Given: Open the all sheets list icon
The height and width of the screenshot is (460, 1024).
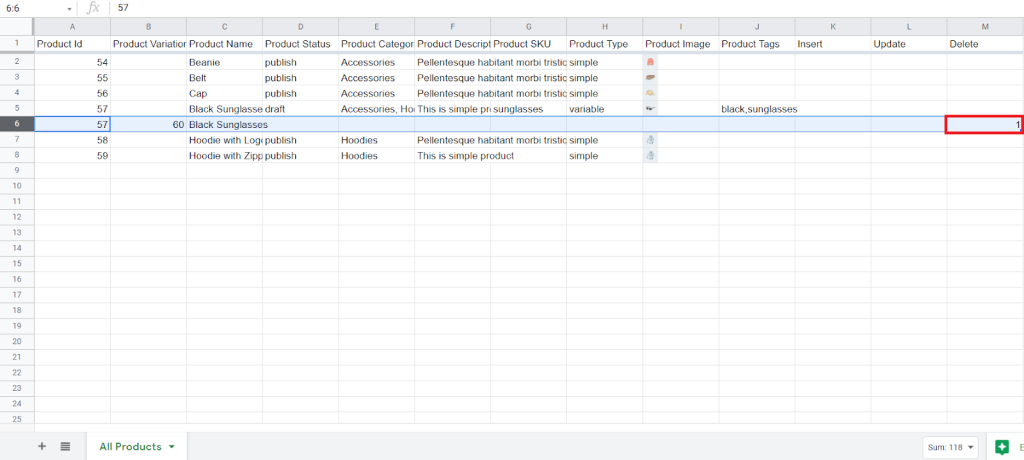Looking at the screenshot, I should [x=65, y=446].
